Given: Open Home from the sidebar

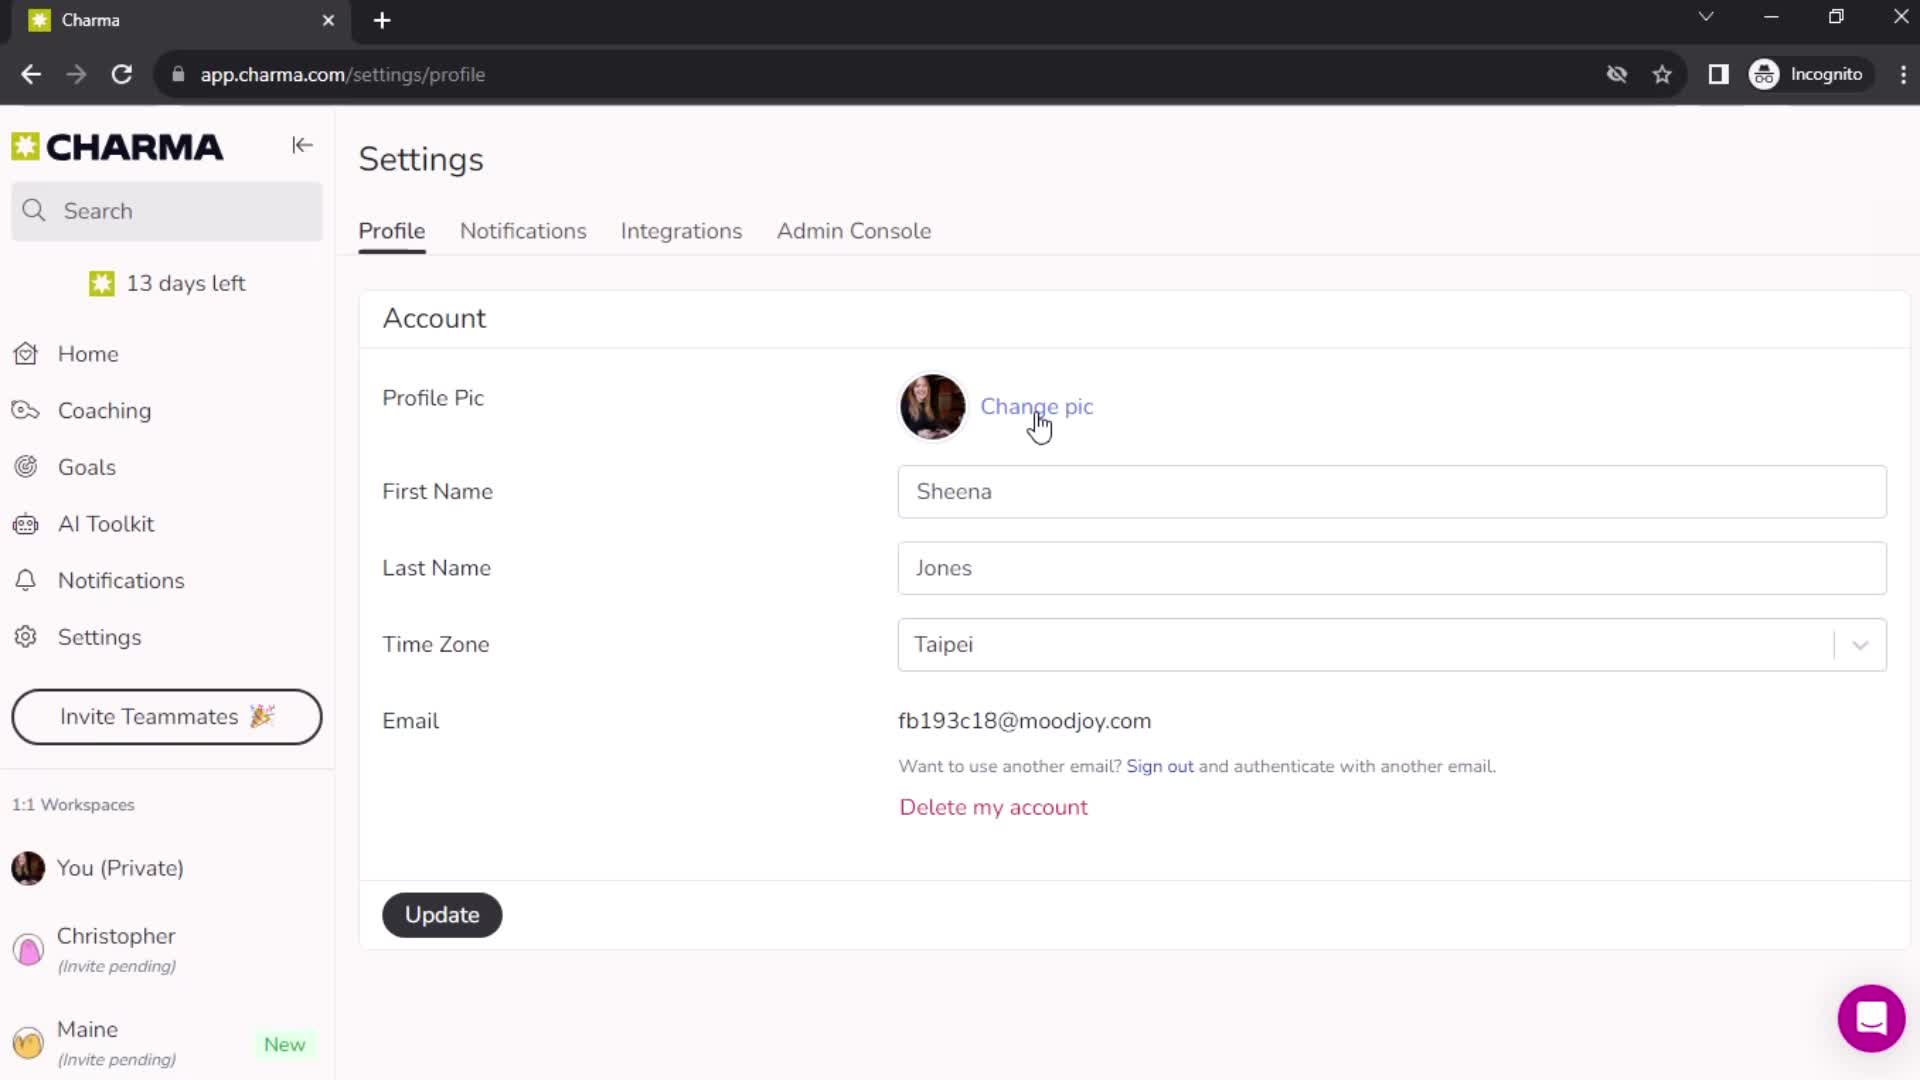Looking at the screenshot, I should click(88, 354).
